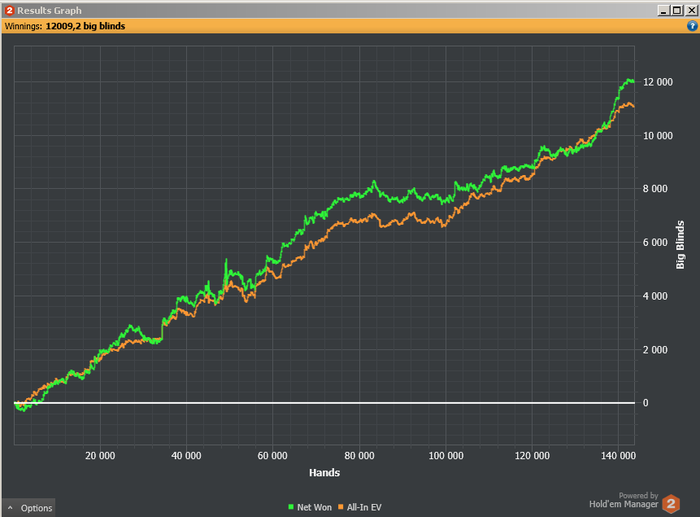Screen dimensions: 700x517
Task: Click the 8 000 y-axis label
Action: [655, 188]
